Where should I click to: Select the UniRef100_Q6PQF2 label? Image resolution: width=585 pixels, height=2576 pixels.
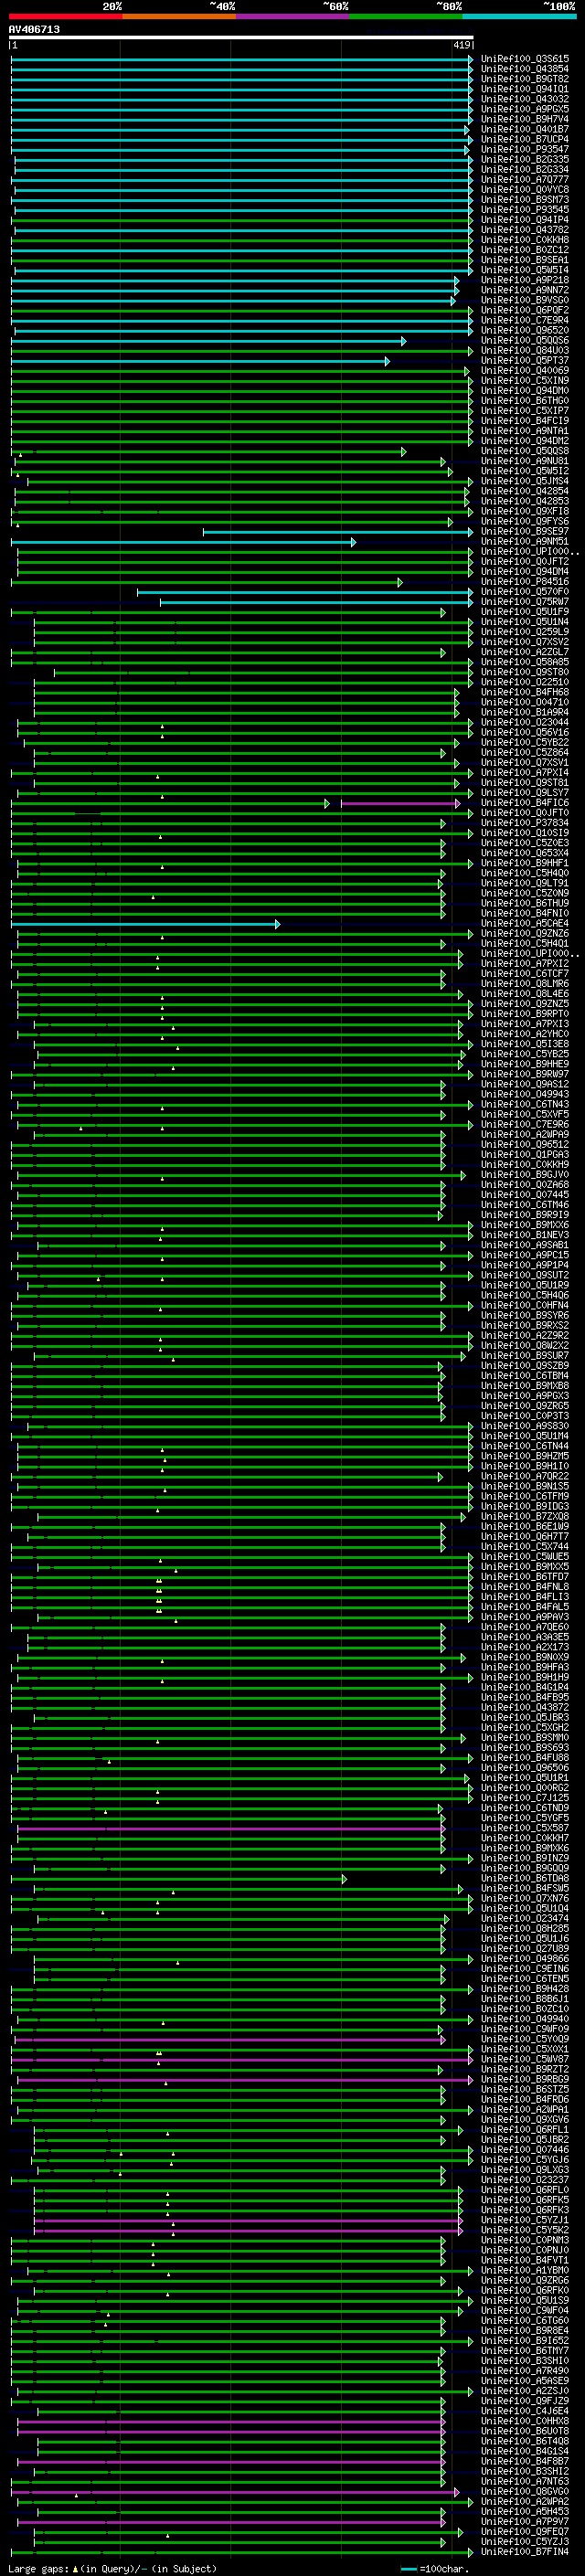(x=525, y=310)
